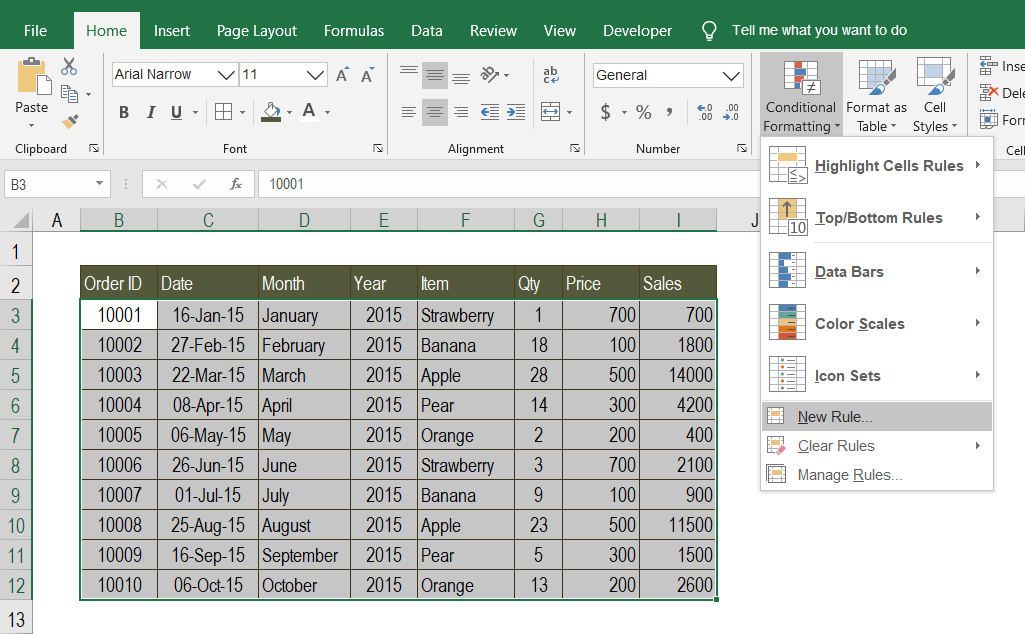The image size is (1025, 634).
Task: Open the font size 11 dropdown
Action: (315, 75)
